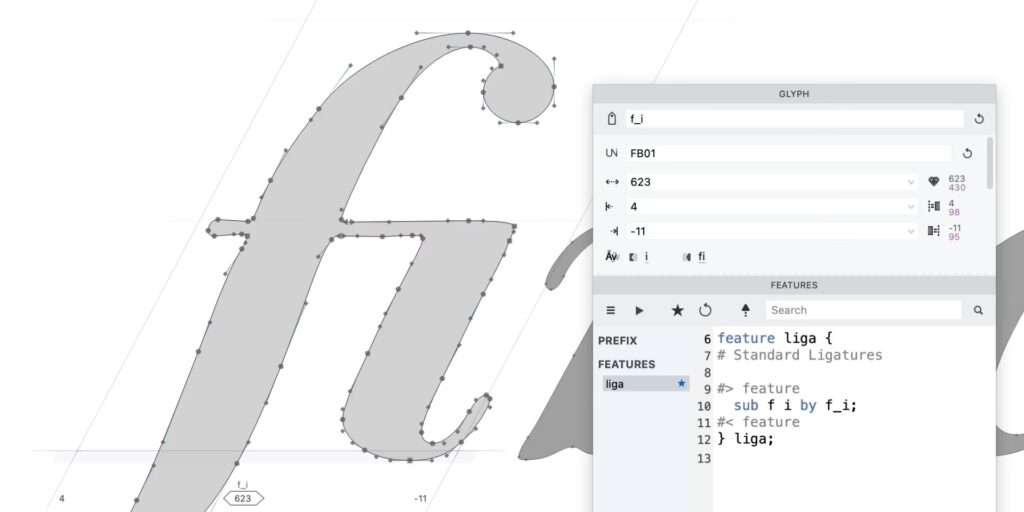Image resolution: width=1024 pixels, height=512 pixels.
Task: Click the 623 width badge below the glyph
Action: 242,498
